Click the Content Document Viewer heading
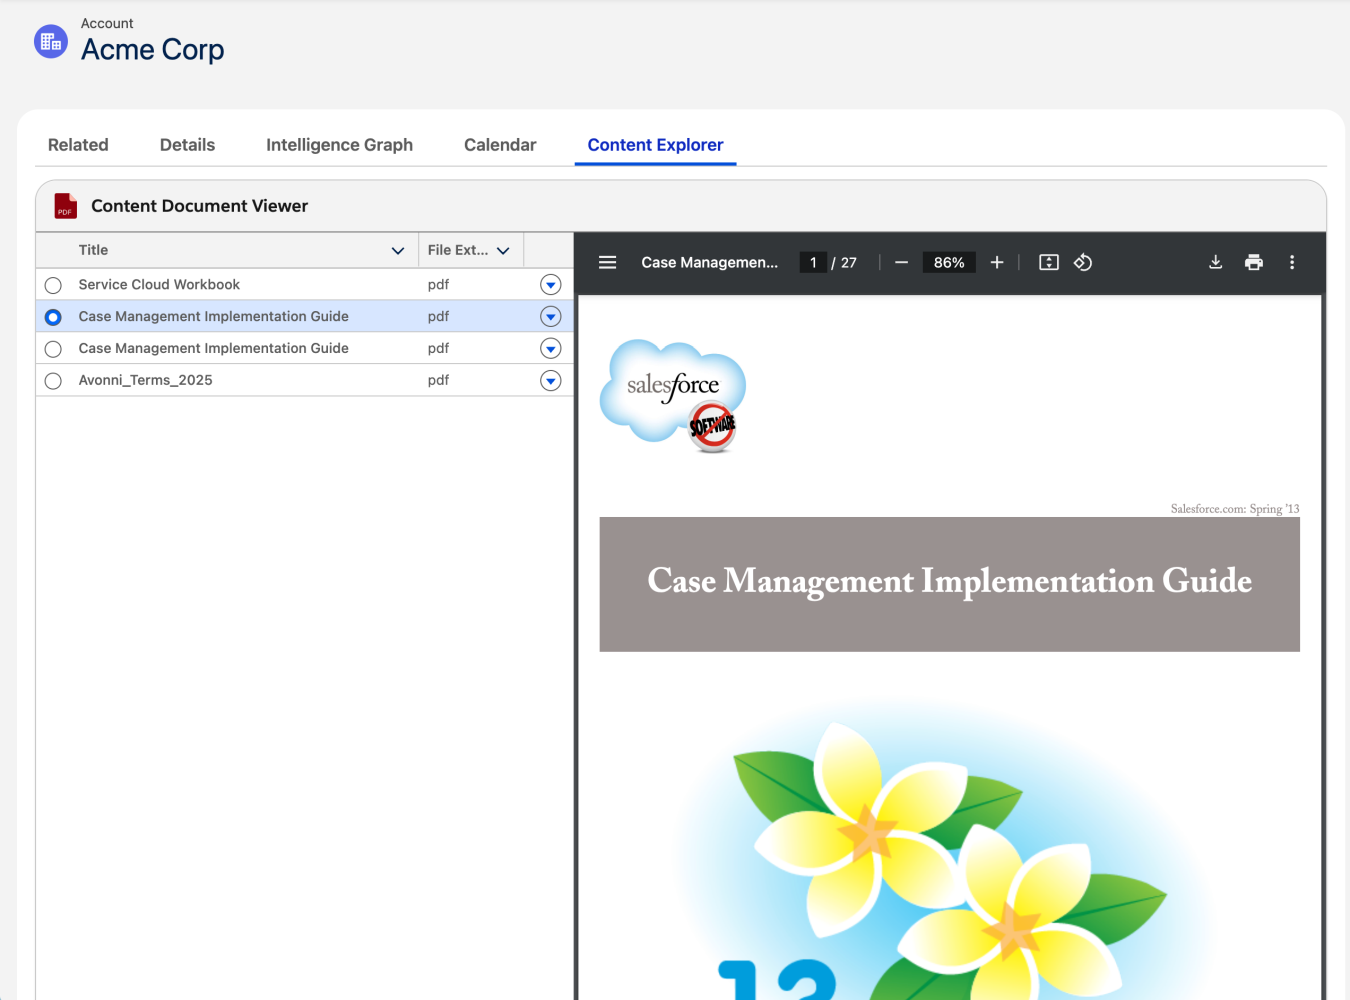 click(199, 206)
